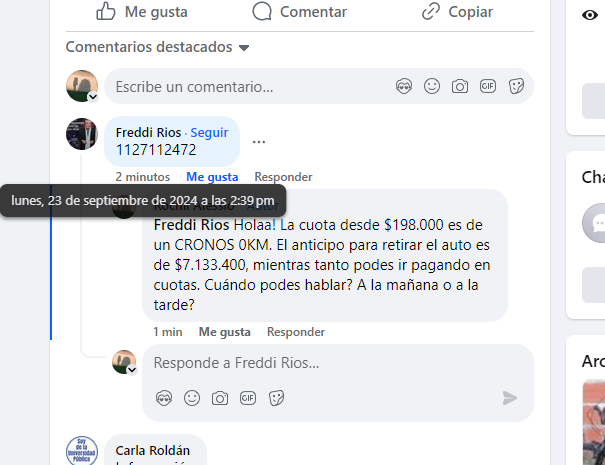Like the post with Me gusta button
The height and width of the screenshot is (465, 605).
click(142, 12)
